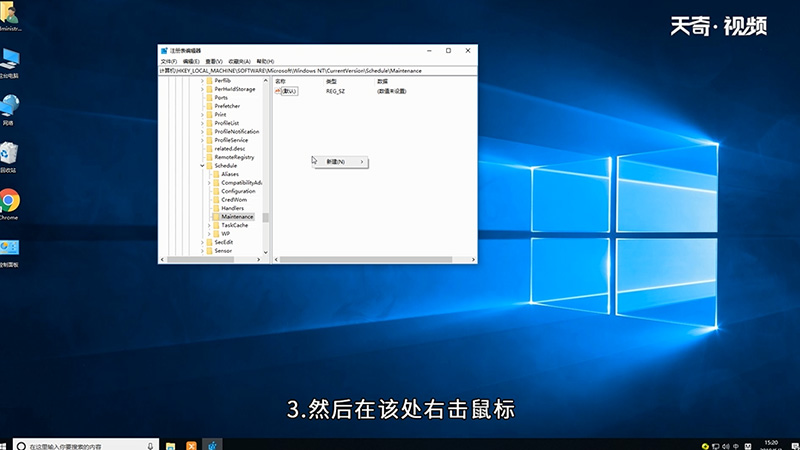
Task: Sort by the 数据 column header
Action: pos(382,81)
